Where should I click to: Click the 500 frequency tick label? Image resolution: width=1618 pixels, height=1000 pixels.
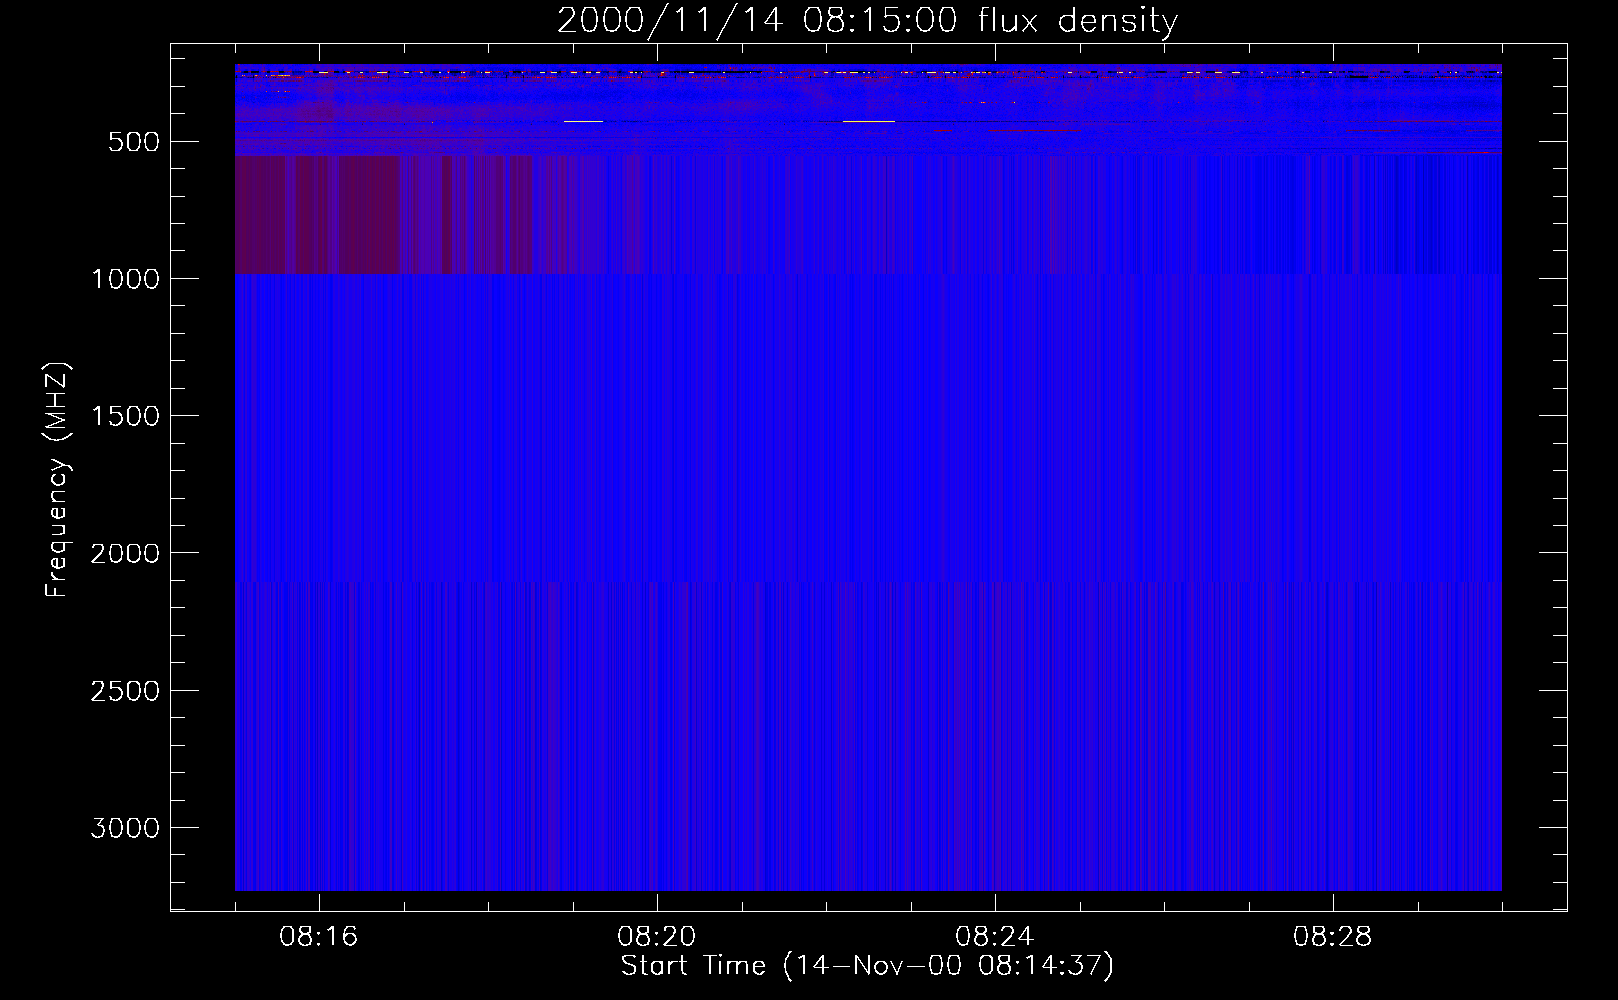point(134,142)
